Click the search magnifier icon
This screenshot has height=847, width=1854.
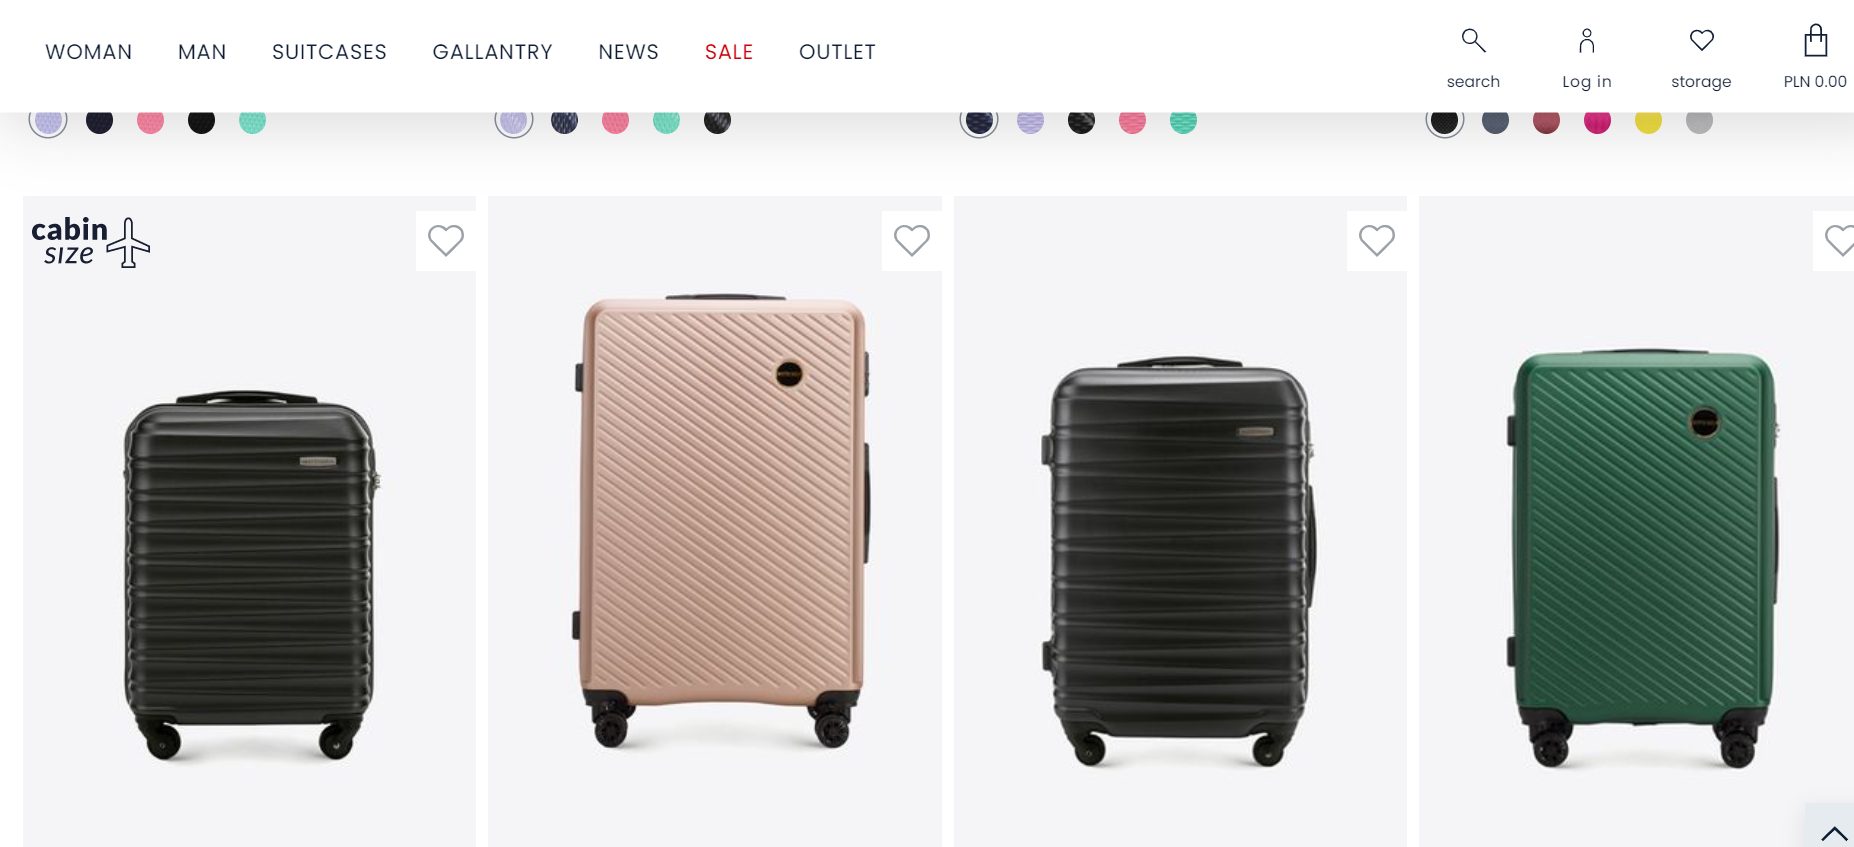coord(1473,41)
